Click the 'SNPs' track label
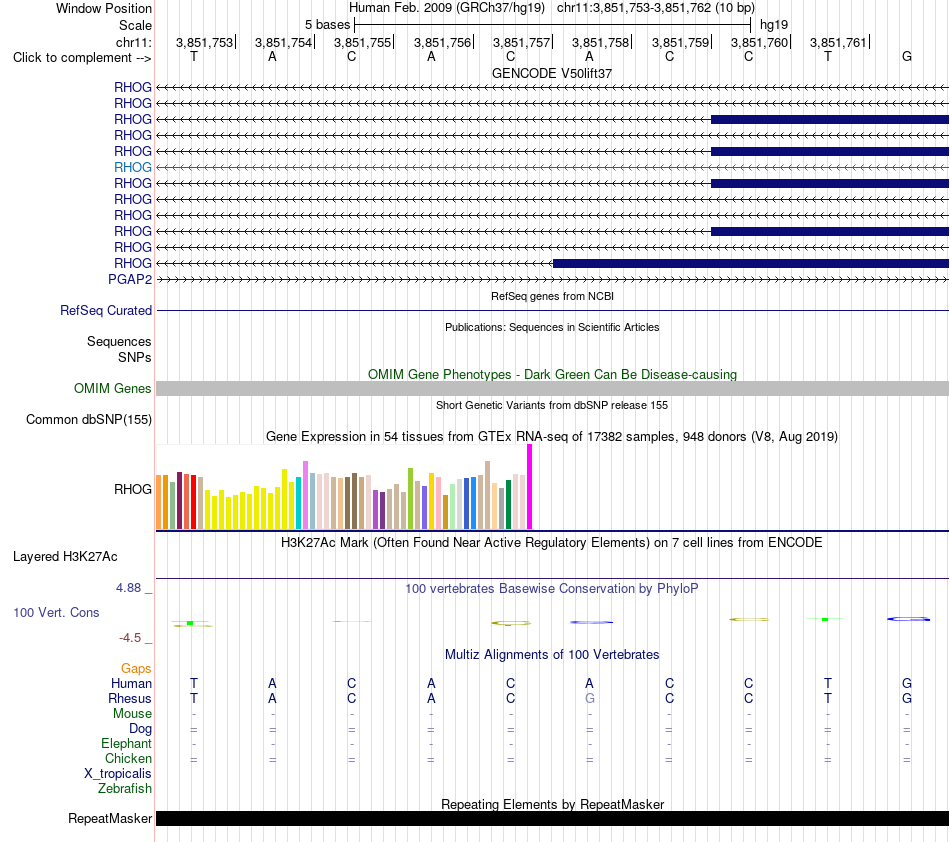 click(135, 357)
